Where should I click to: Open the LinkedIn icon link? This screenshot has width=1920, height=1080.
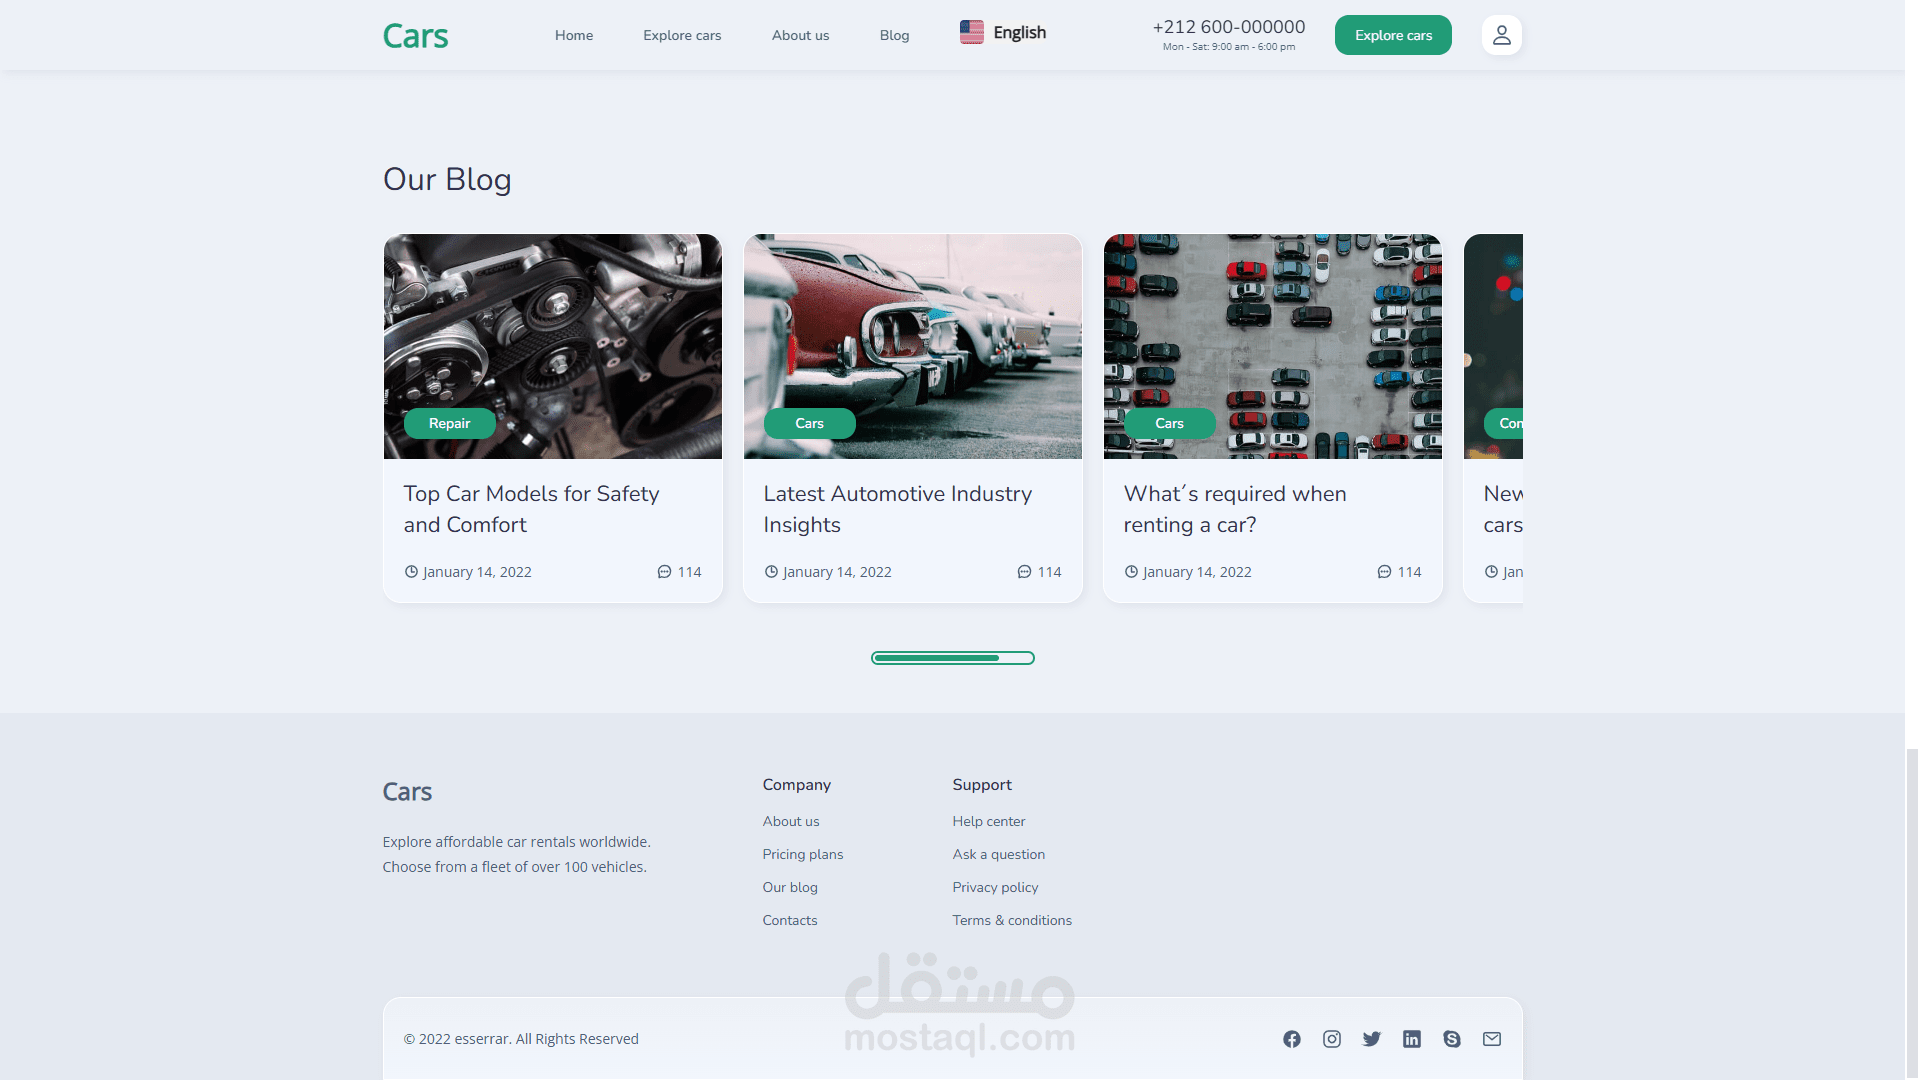click(1411, 1039)
